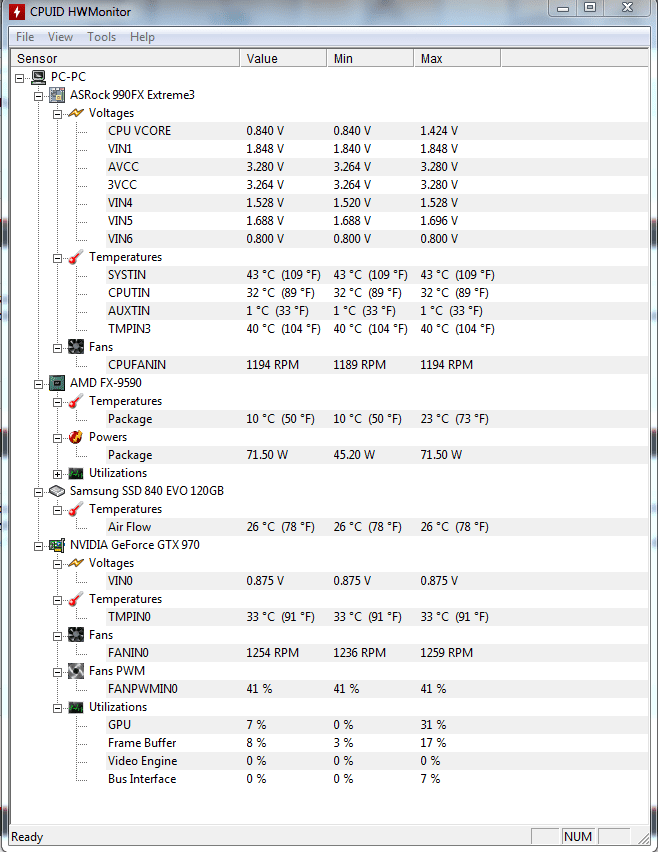Select the SYSTIN temperature row

point(377,275)
